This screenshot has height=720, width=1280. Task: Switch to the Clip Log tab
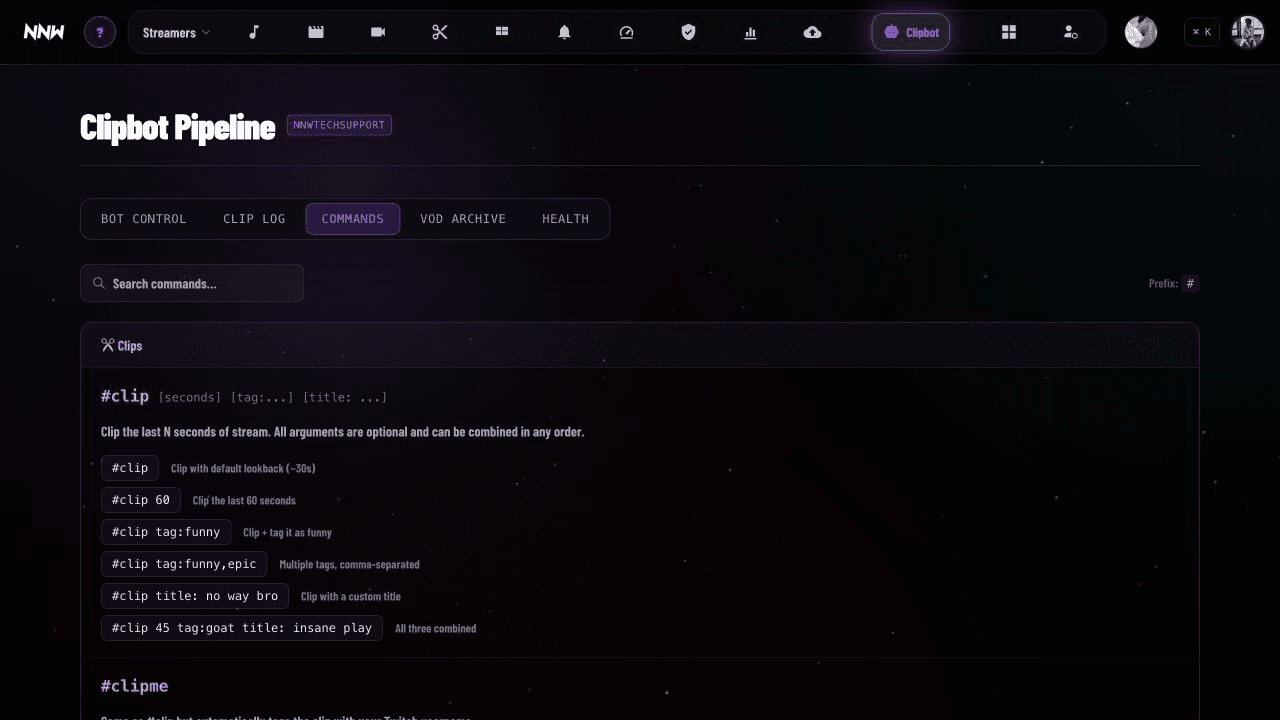click(254, 219)
